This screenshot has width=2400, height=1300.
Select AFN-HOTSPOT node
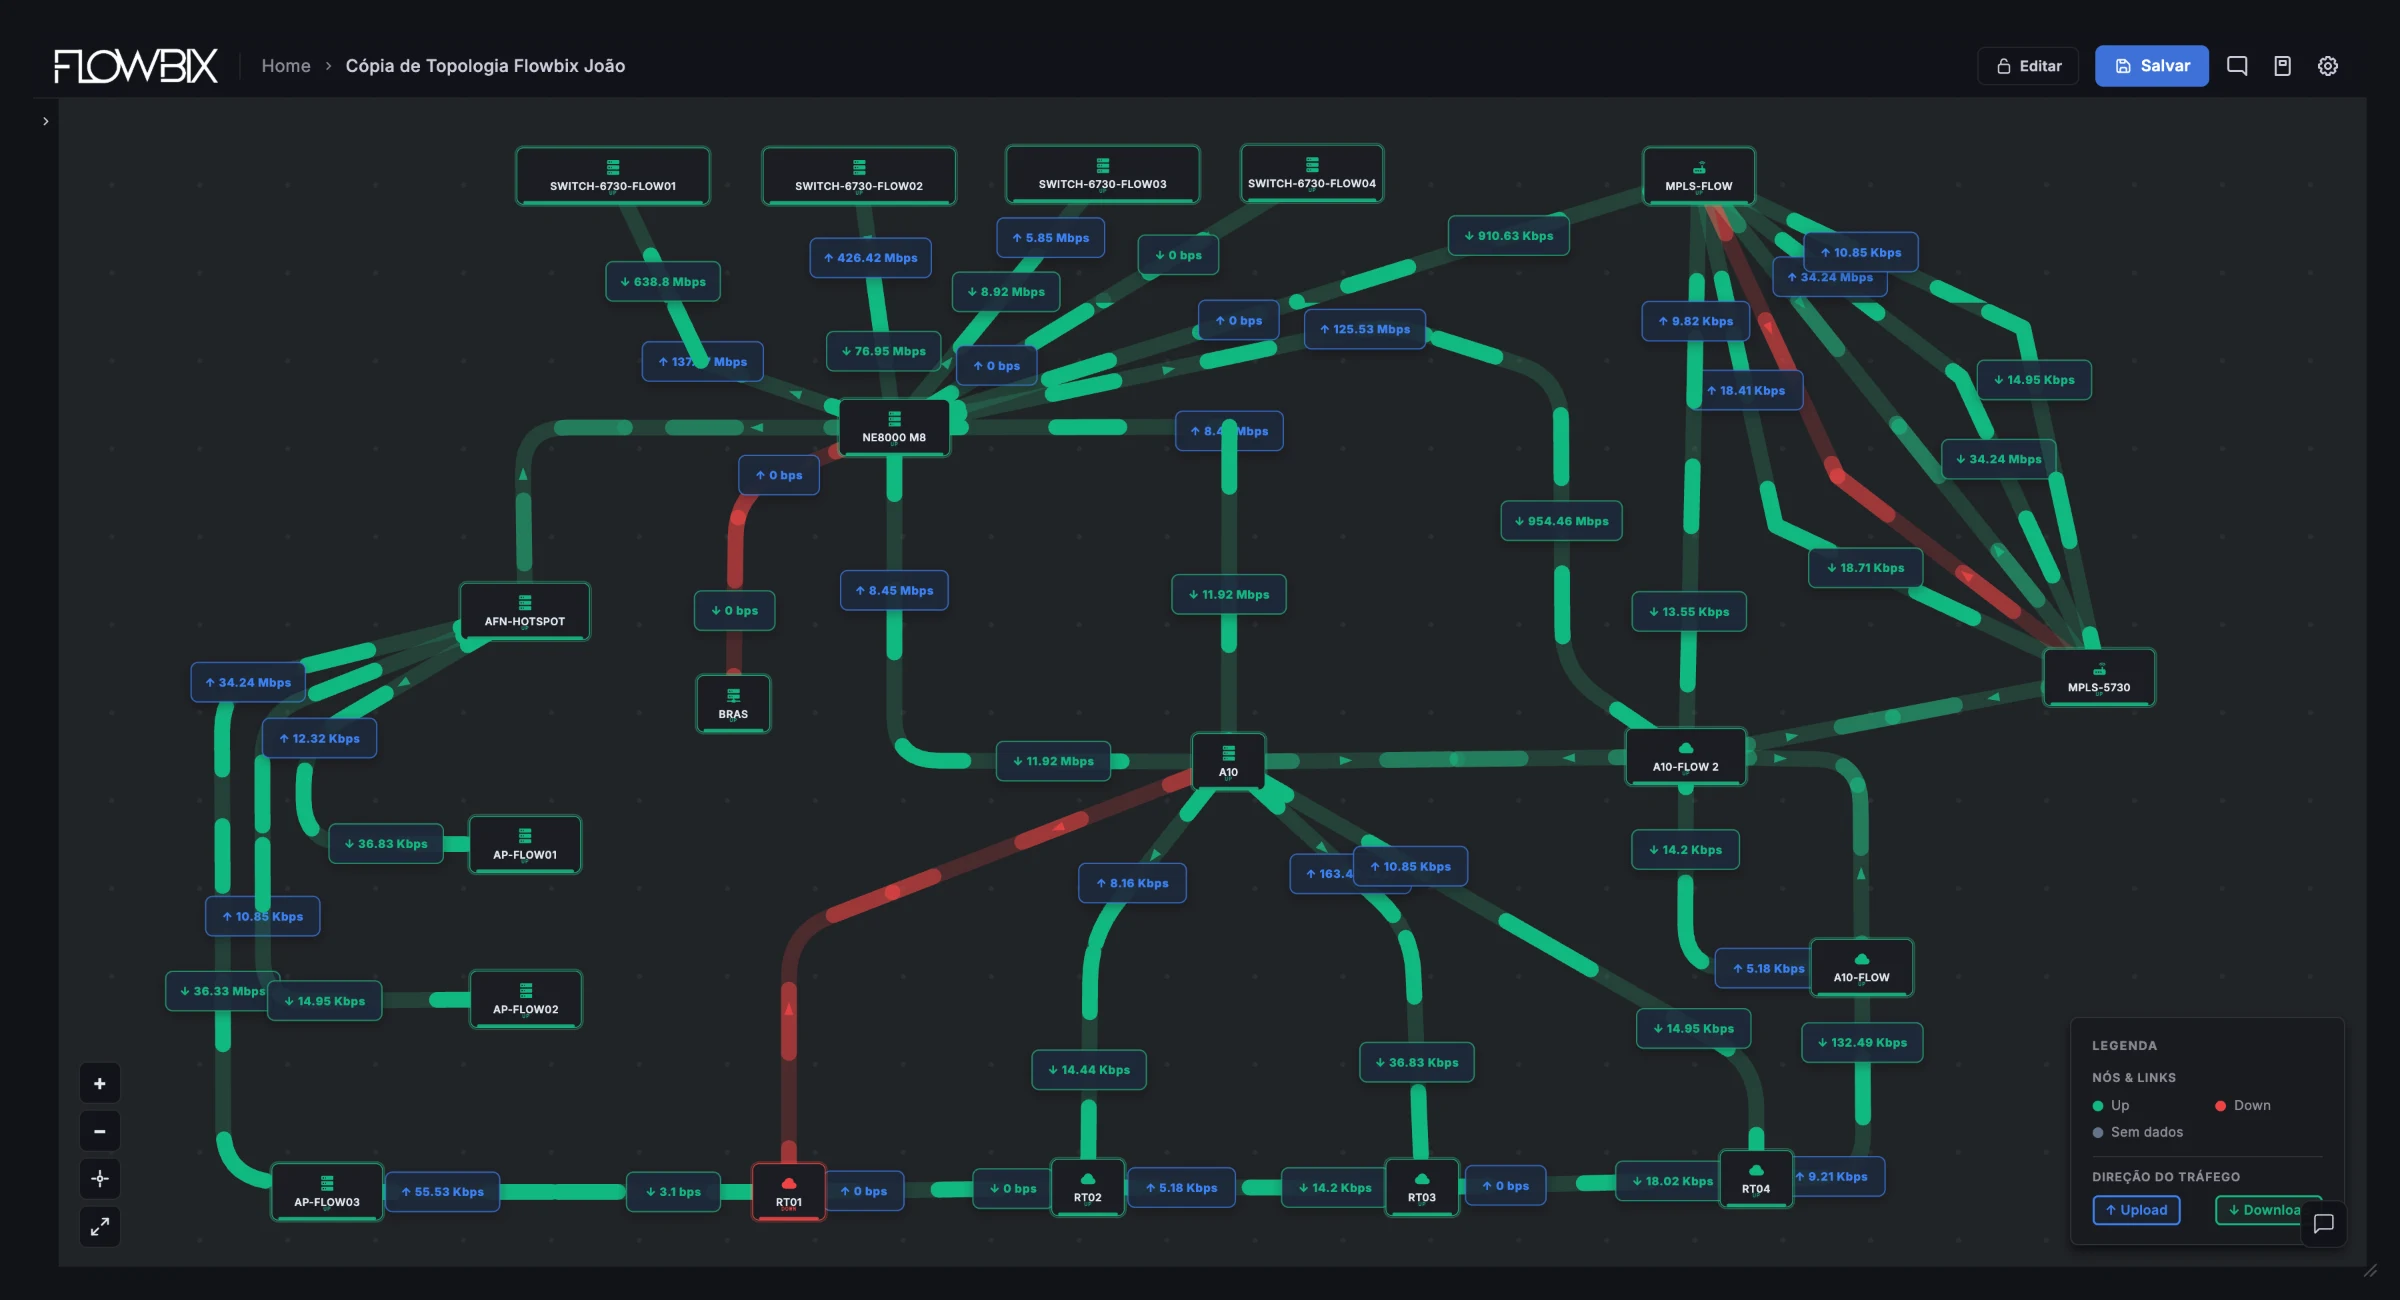click(x=525, y=611)
